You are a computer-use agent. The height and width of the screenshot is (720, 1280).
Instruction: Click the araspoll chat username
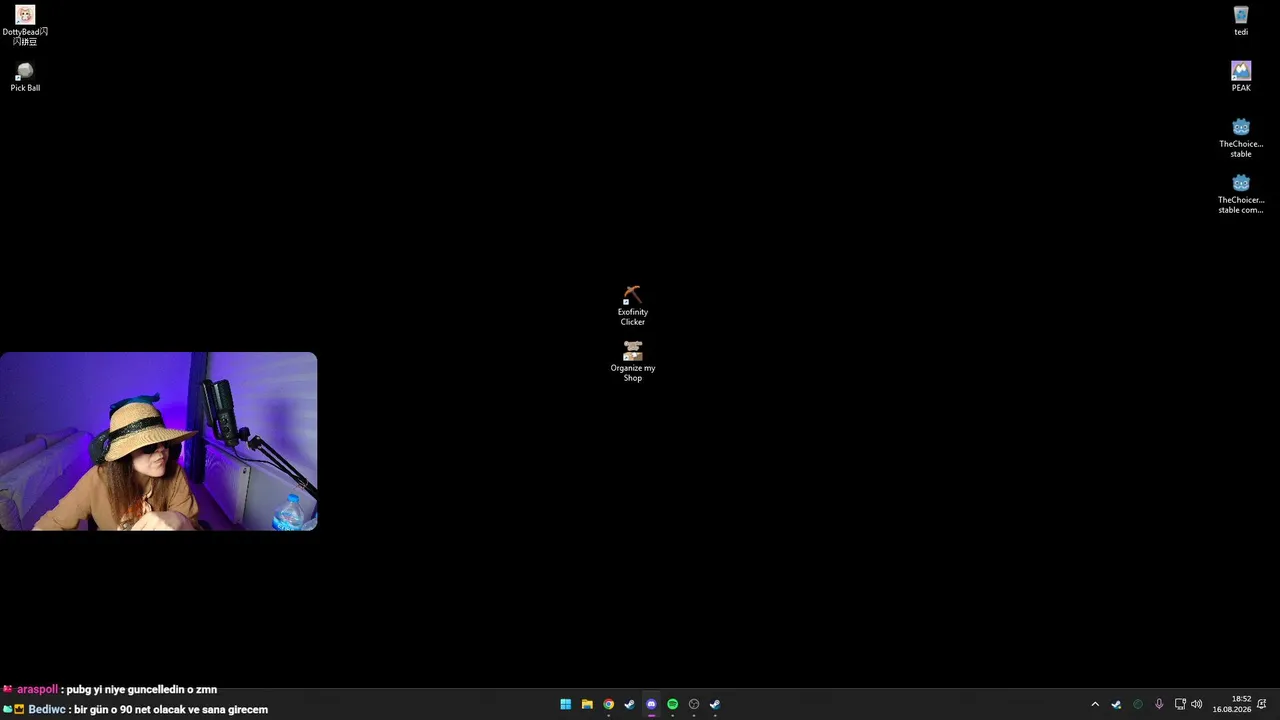[37, 689]
